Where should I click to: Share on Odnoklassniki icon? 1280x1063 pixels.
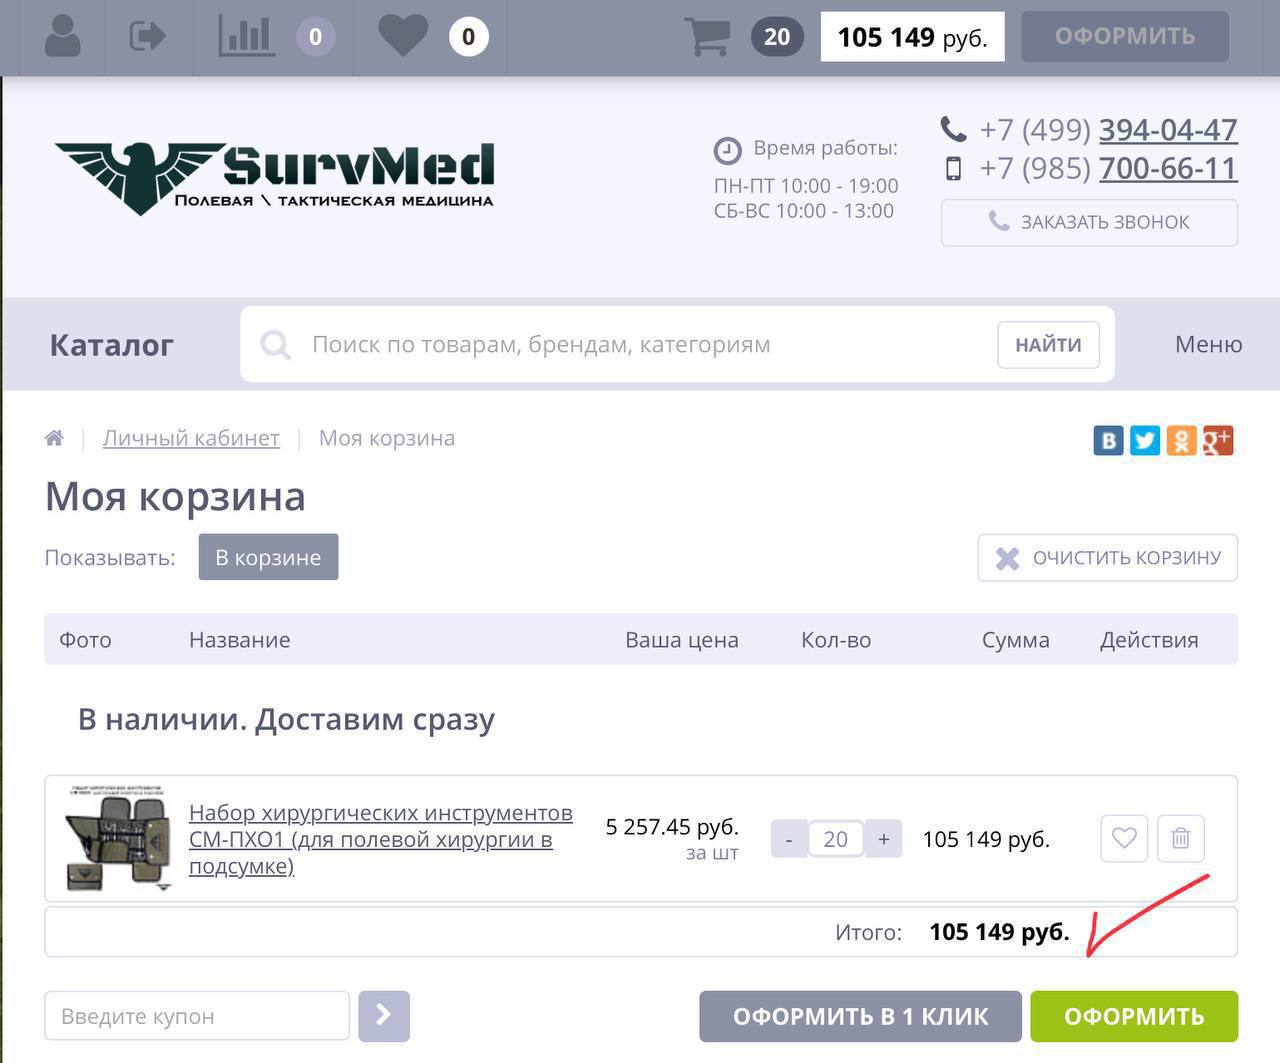pyautogui.click(x=1181, y=440)
